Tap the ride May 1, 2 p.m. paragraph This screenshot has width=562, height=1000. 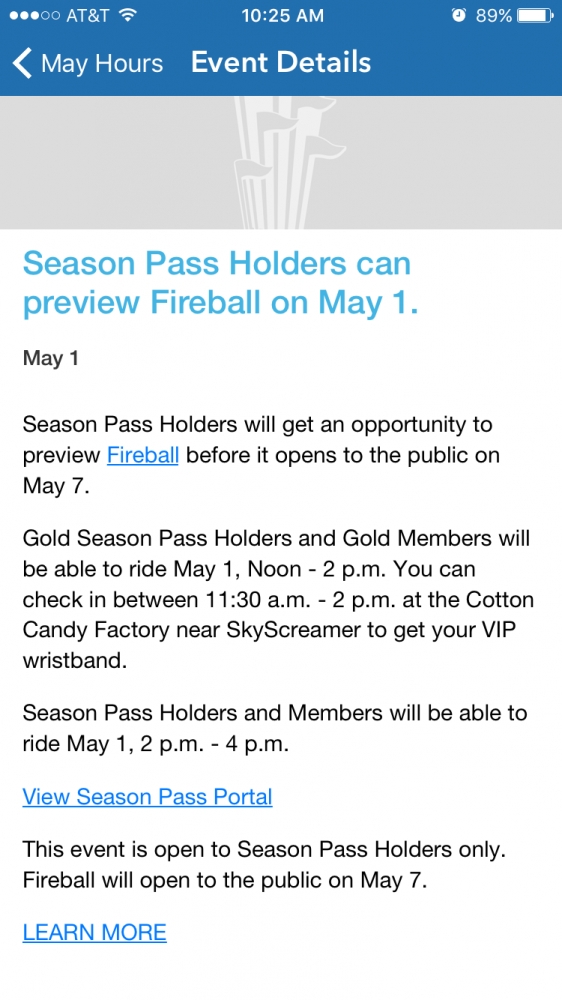coord(275,728)
